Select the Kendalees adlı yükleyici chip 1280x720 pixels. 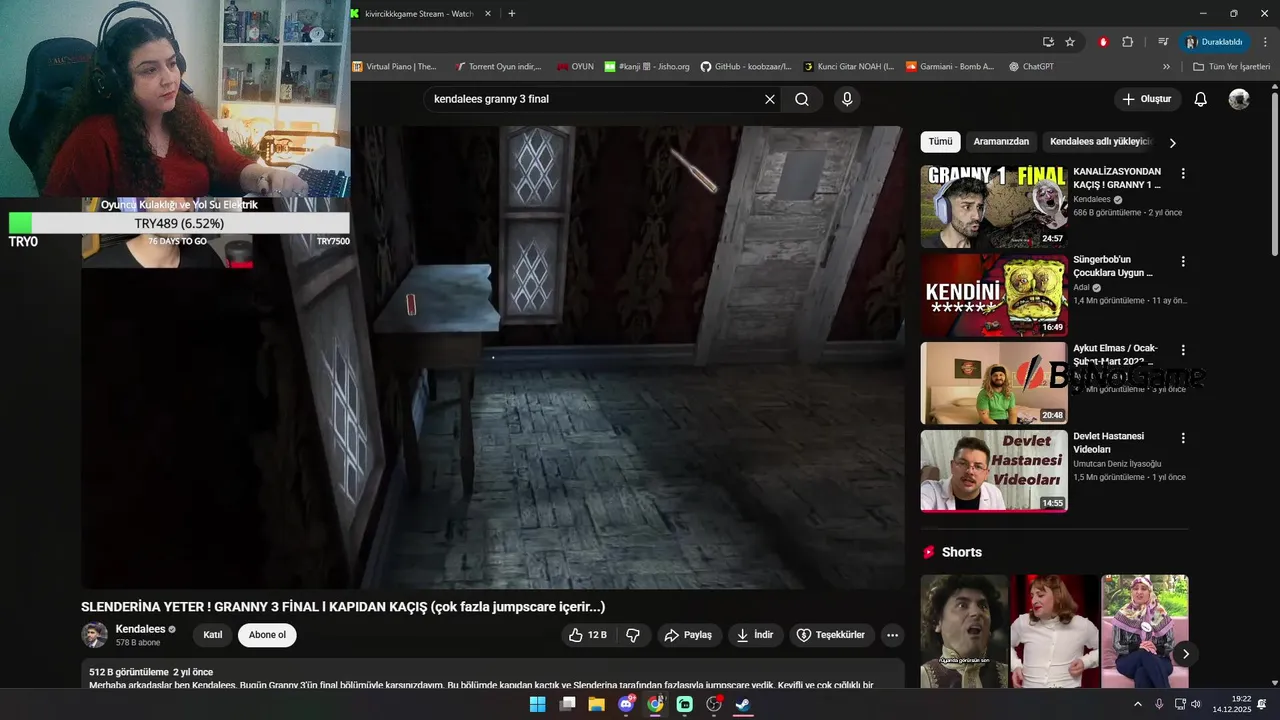click(x=1101, y=142)
